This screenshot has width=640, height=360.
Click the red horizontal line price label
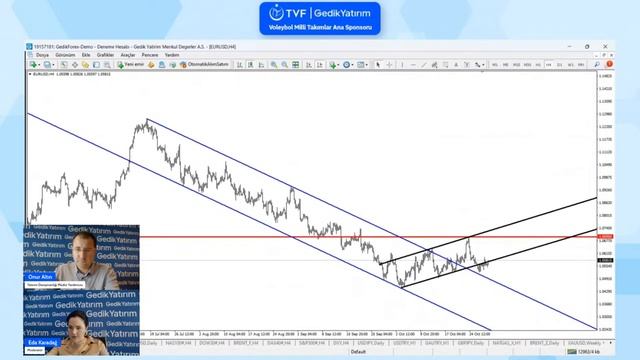(x=605, y=237)
